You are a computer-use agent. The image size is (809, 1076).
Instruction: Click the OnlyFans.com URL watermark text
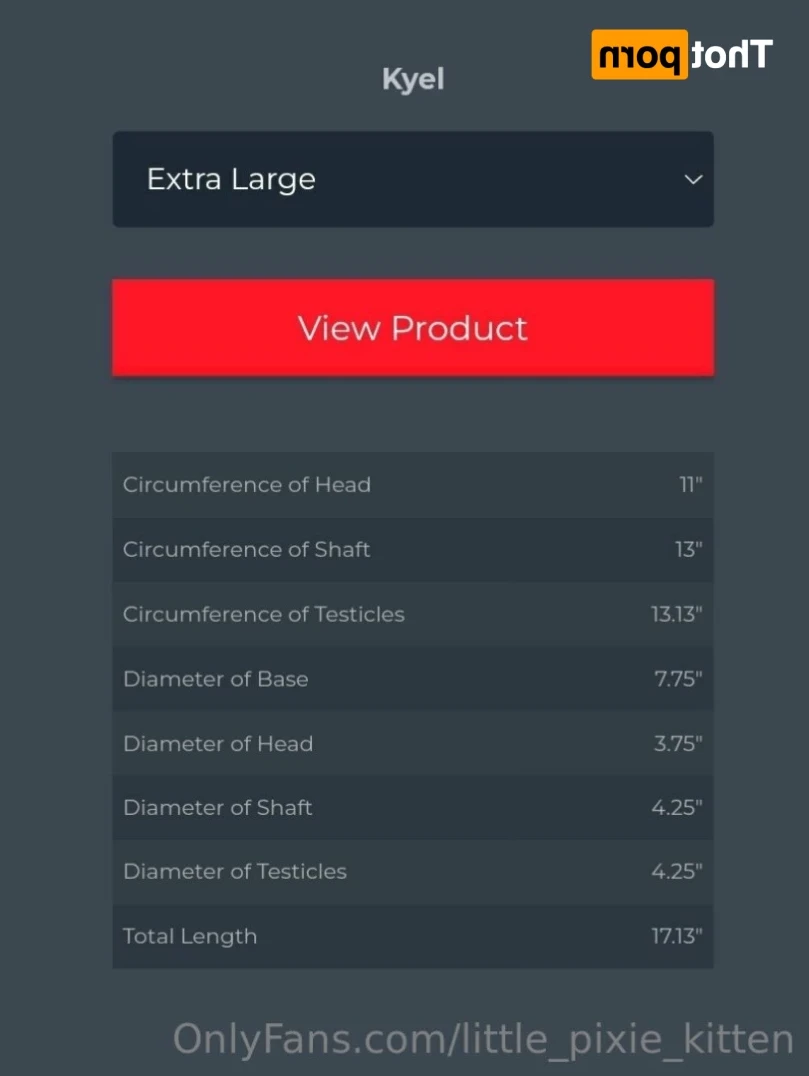[x=483, y=1039]
